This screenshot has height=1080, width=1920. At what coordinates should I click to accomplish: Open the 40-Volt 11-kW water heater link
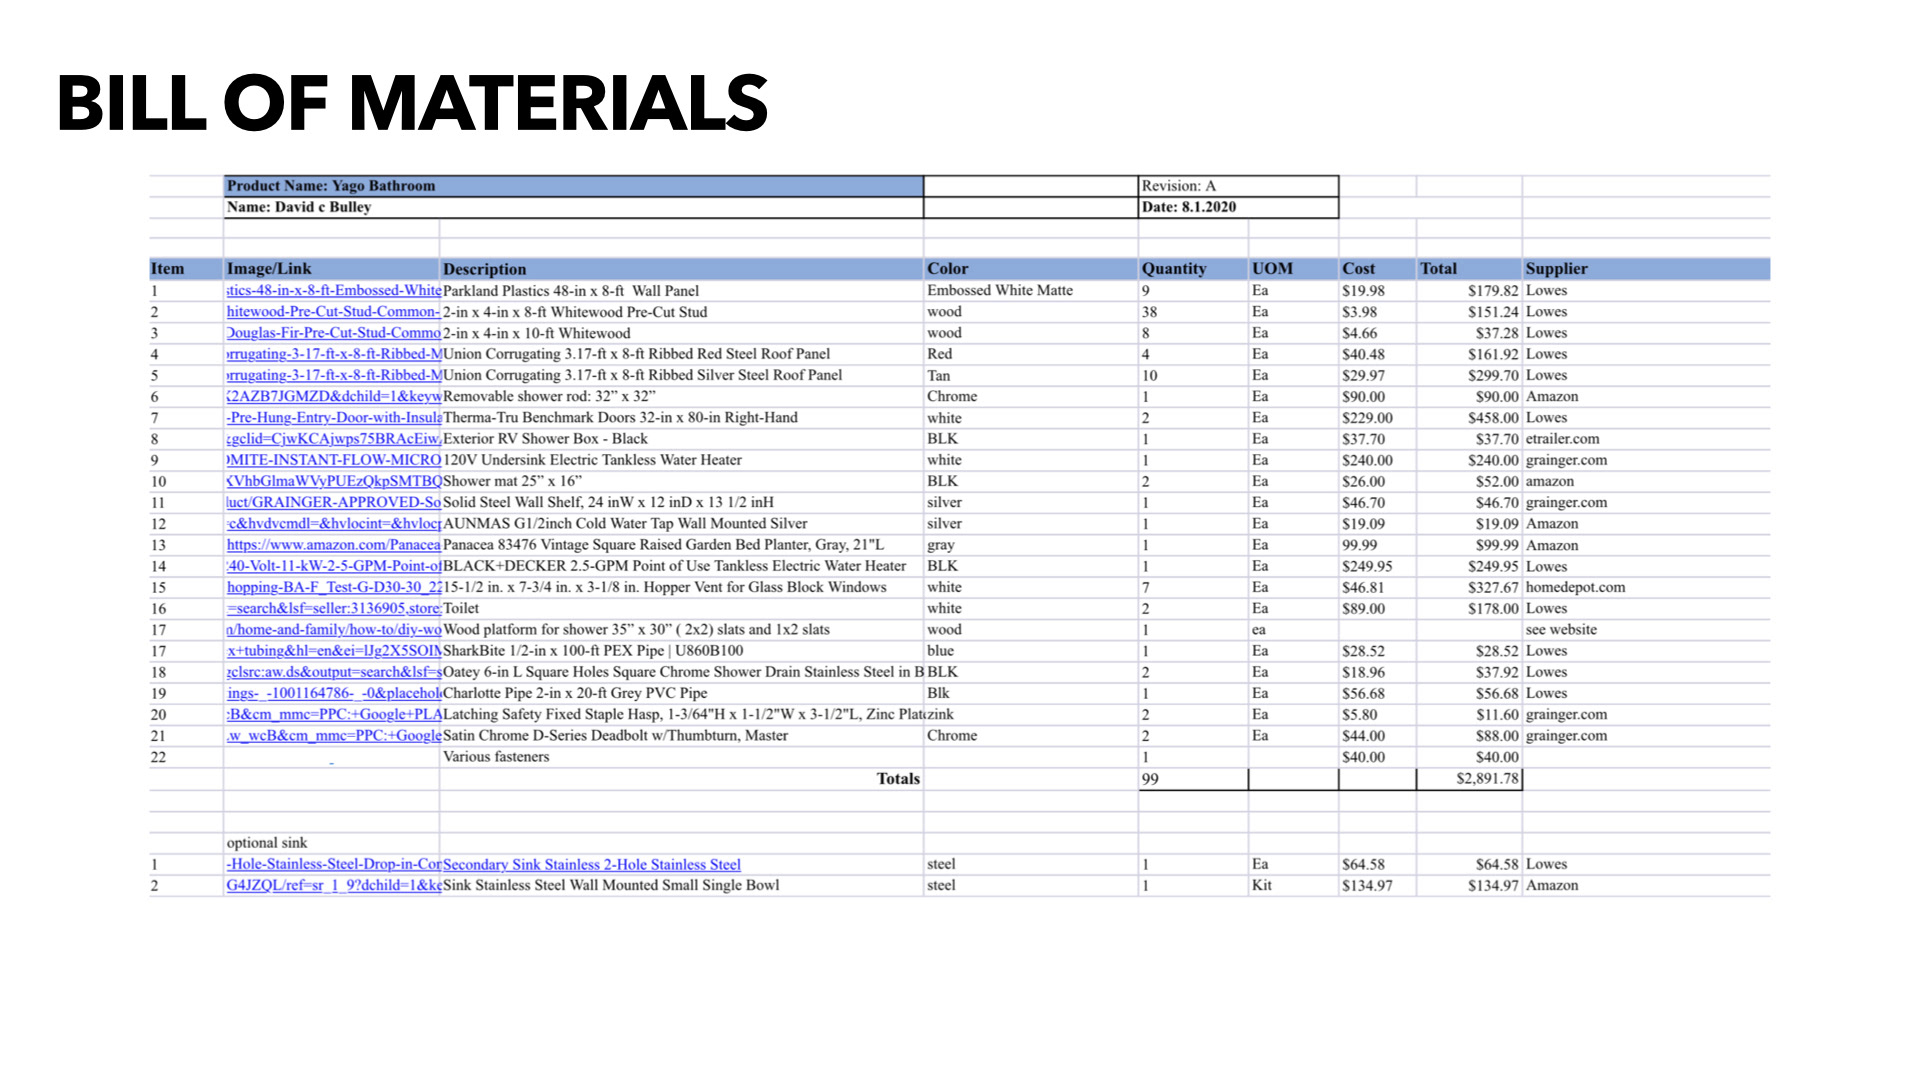pos(333,566)
